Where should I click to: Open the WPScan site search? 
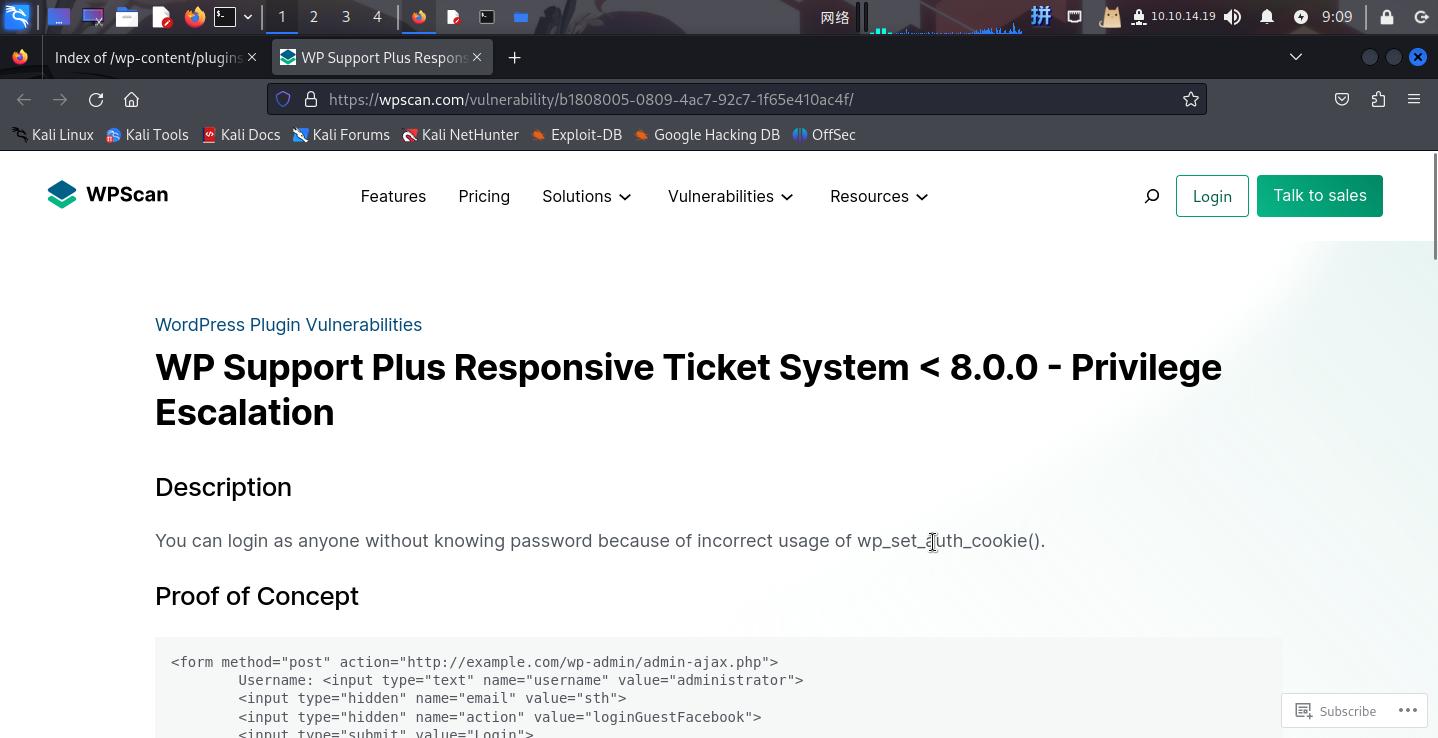click(x=1152, y=196)
